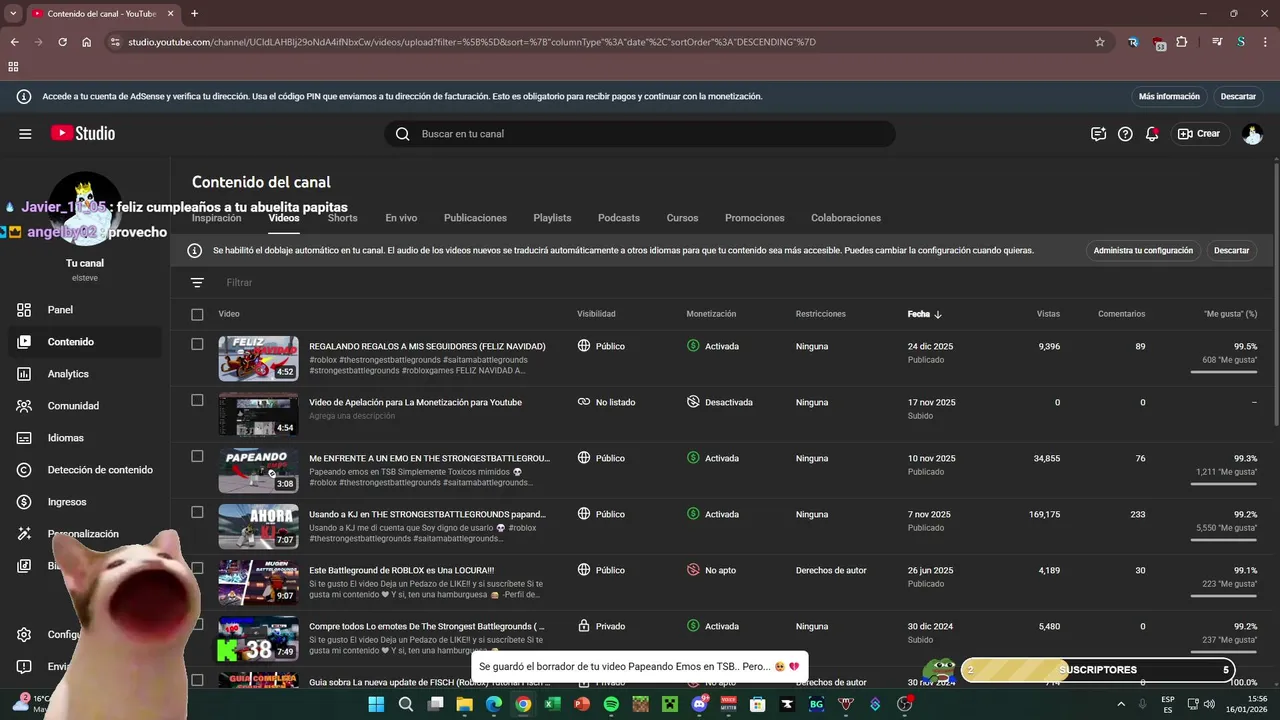Click Más información on AdSense banner
1280x720 pixels.
point(1169,97)
